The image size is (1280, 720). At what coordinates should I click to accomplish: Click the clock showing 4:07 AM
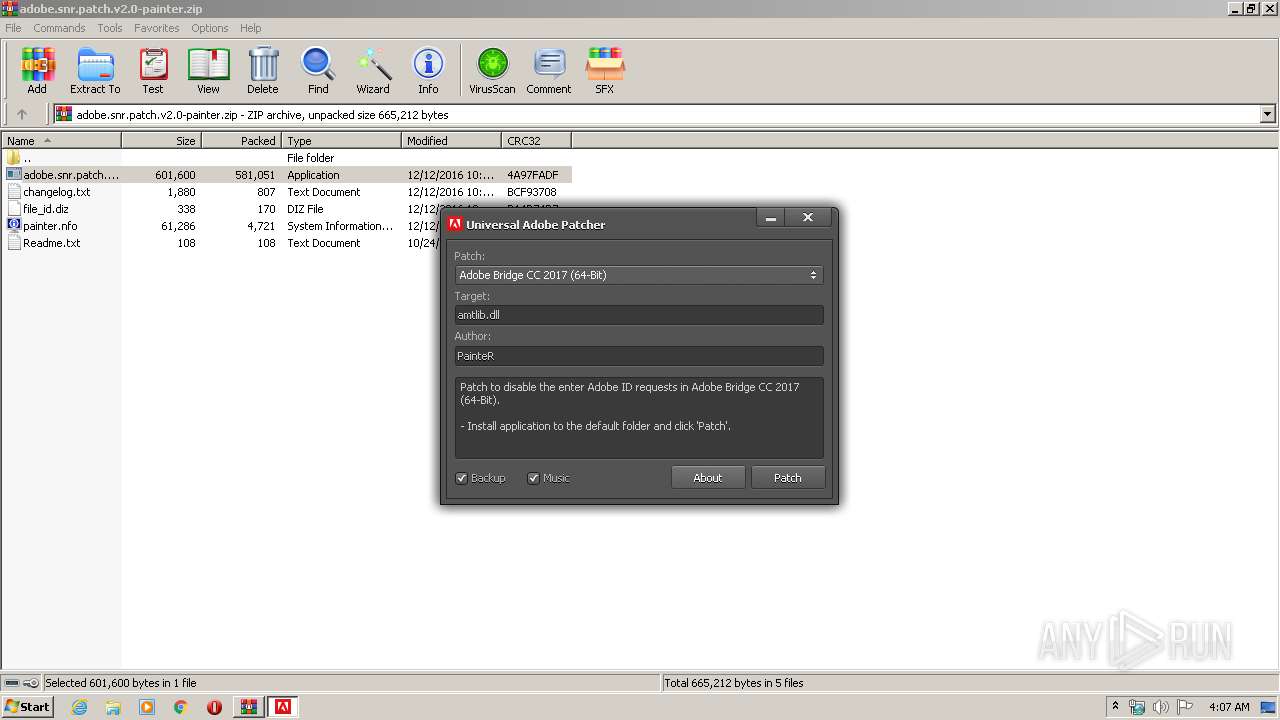[1229, 707]
